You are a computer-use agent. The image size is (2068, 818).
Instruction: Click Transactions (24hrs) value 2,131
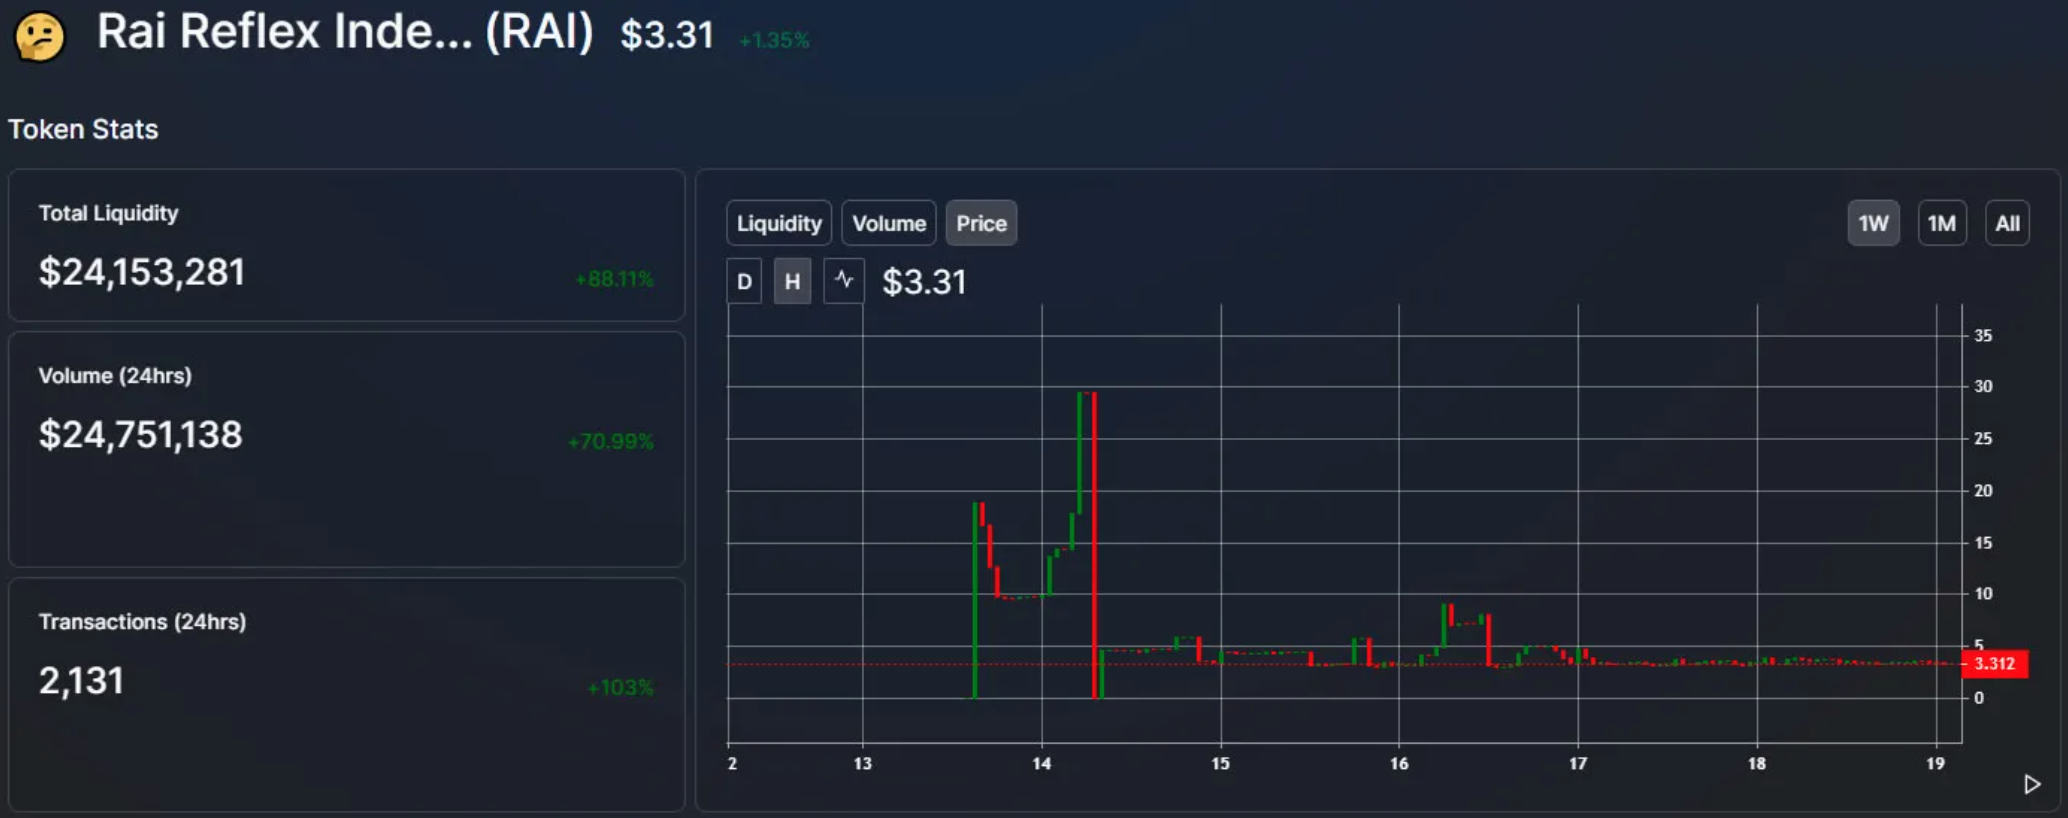pos(81,681)
